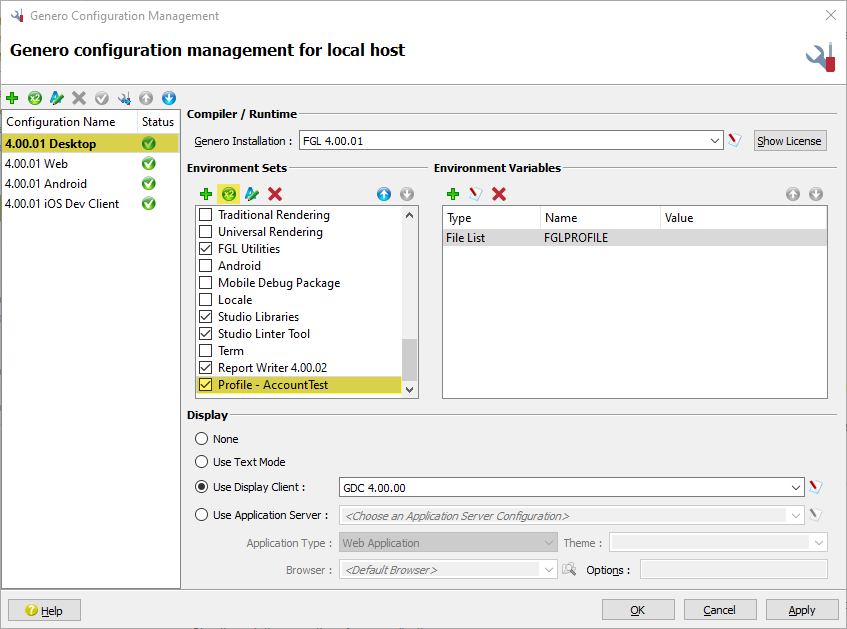Delete the selected configuration with the X icon
The width and height of the screenshot is (847, 629).
(x=78, y=98)
